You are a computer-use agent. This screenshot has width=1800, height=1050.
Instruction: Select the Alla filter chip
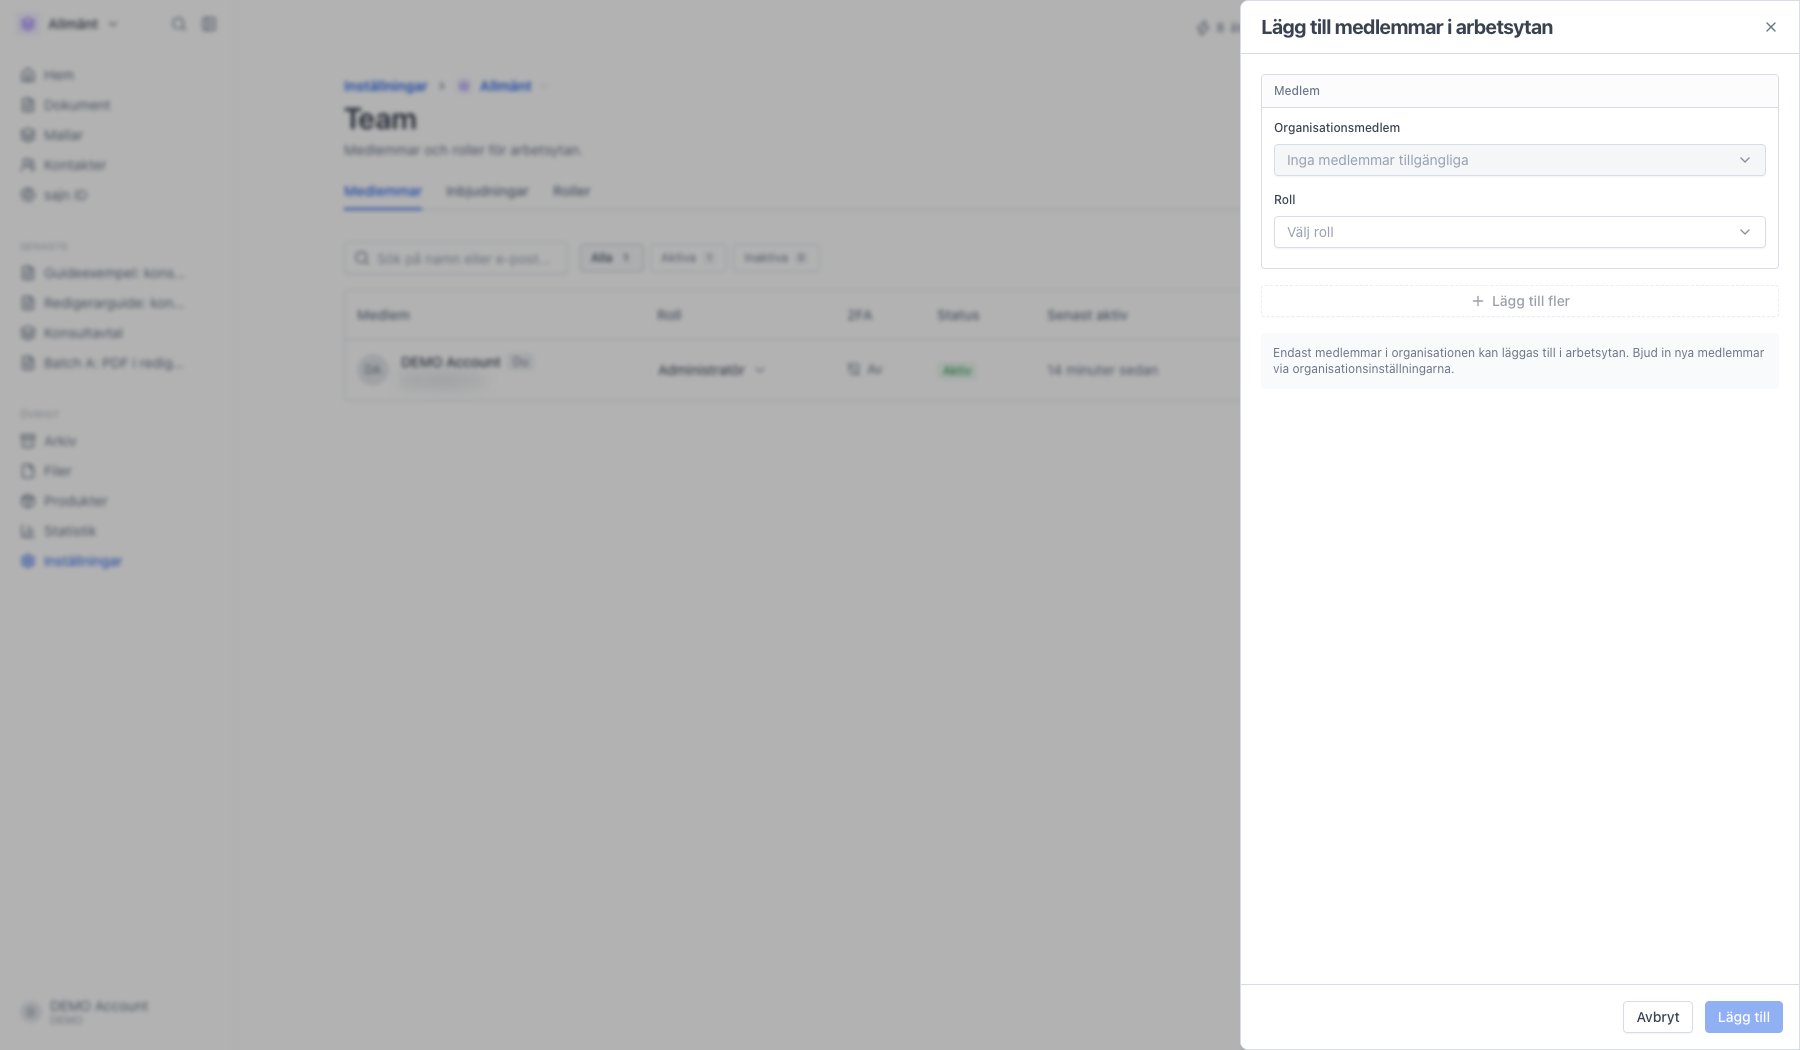(x=611, y=258)
